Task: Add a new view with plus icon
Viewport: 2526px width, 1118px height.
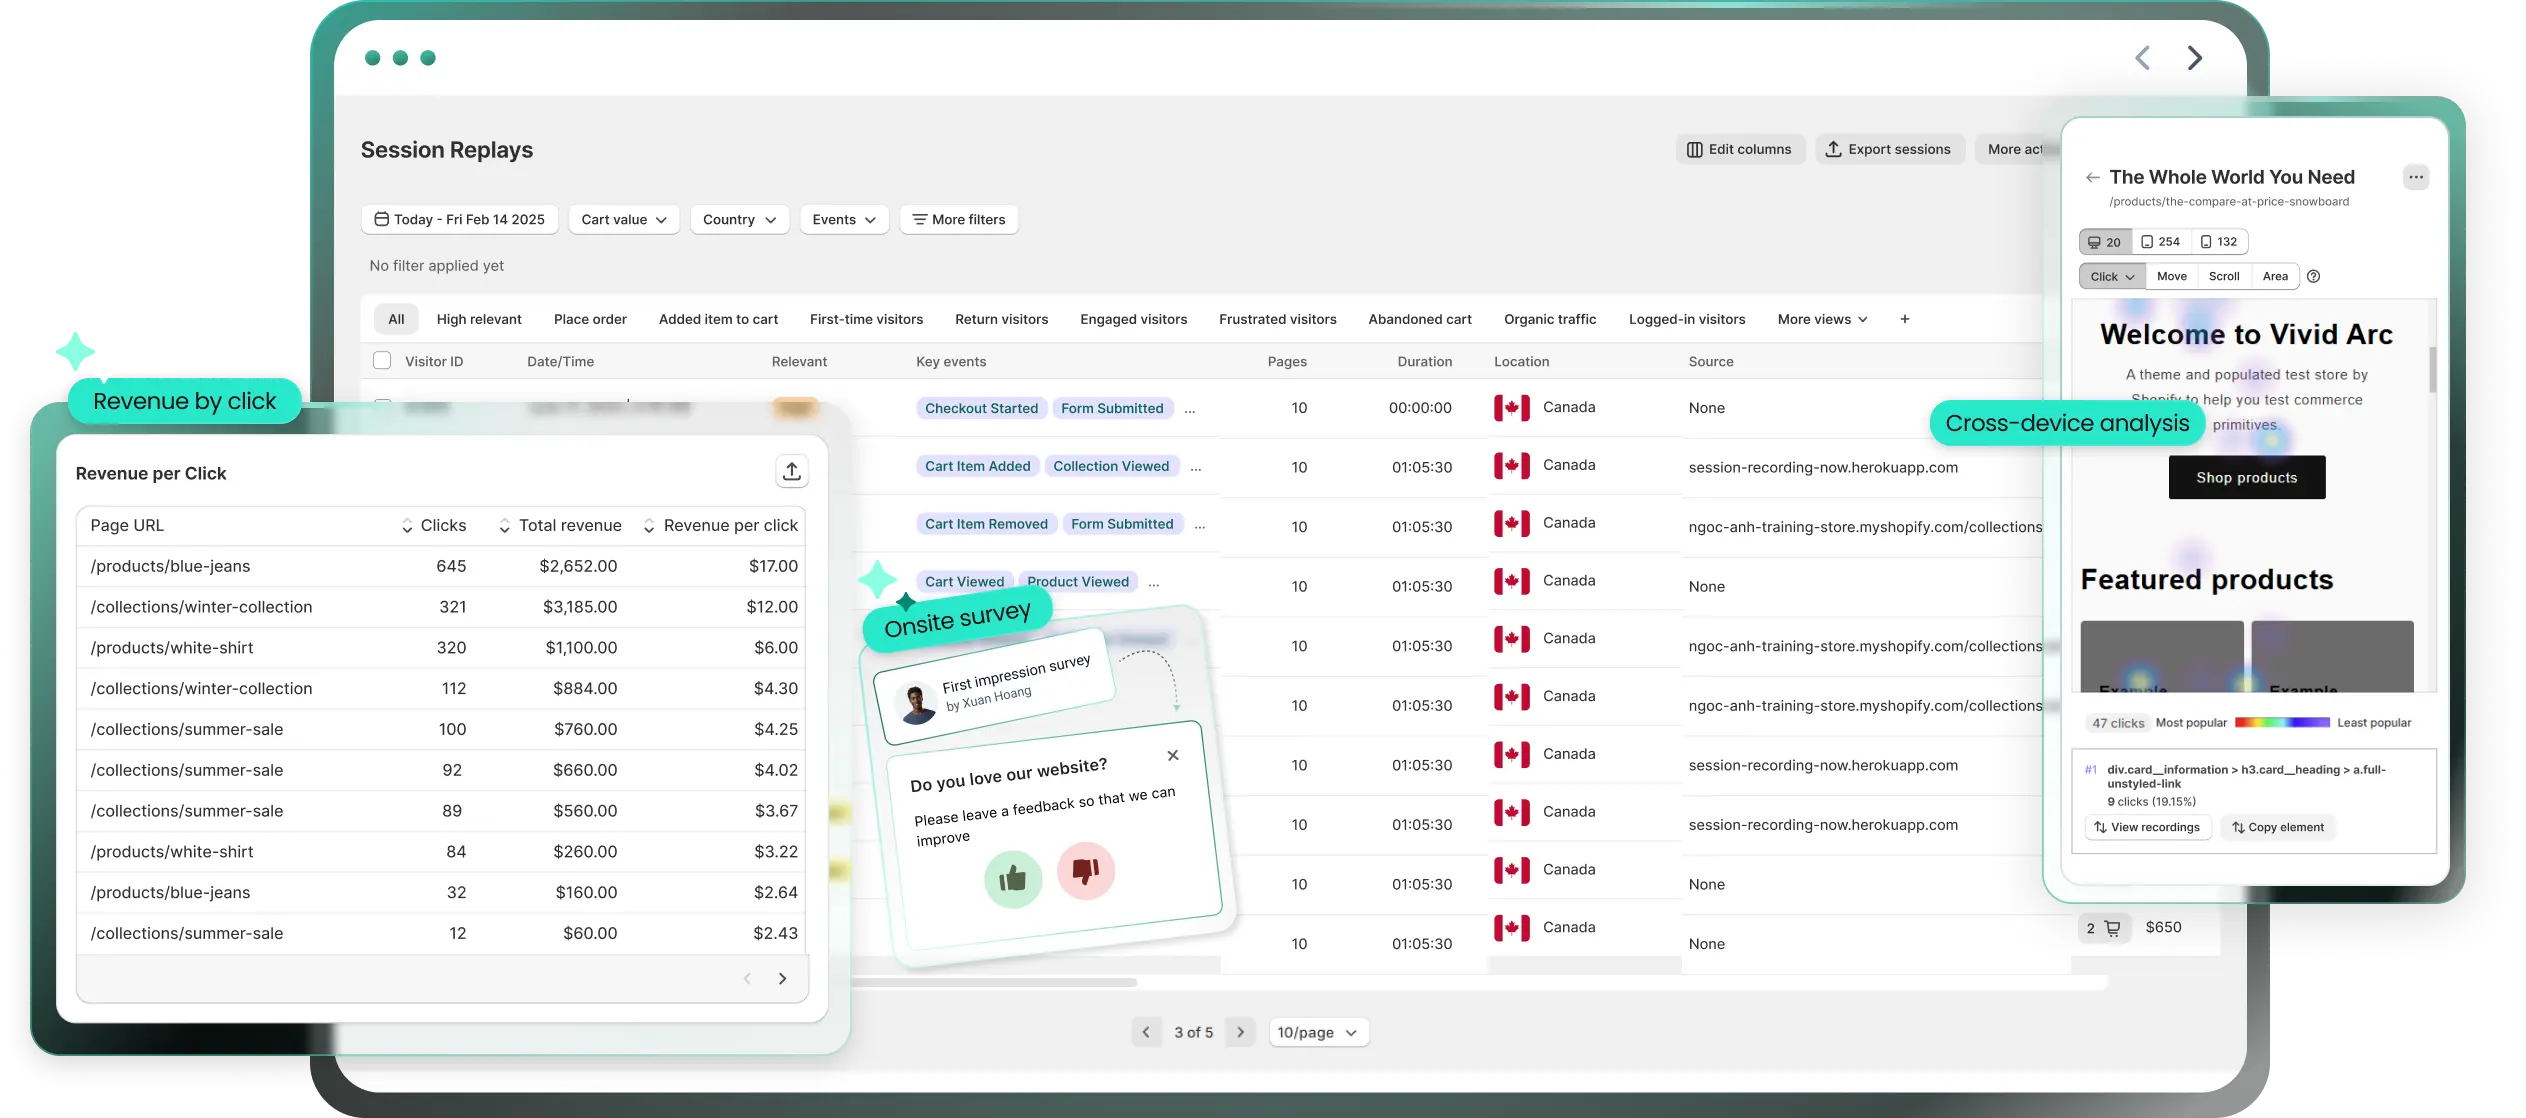Action: coord(1904,319)
